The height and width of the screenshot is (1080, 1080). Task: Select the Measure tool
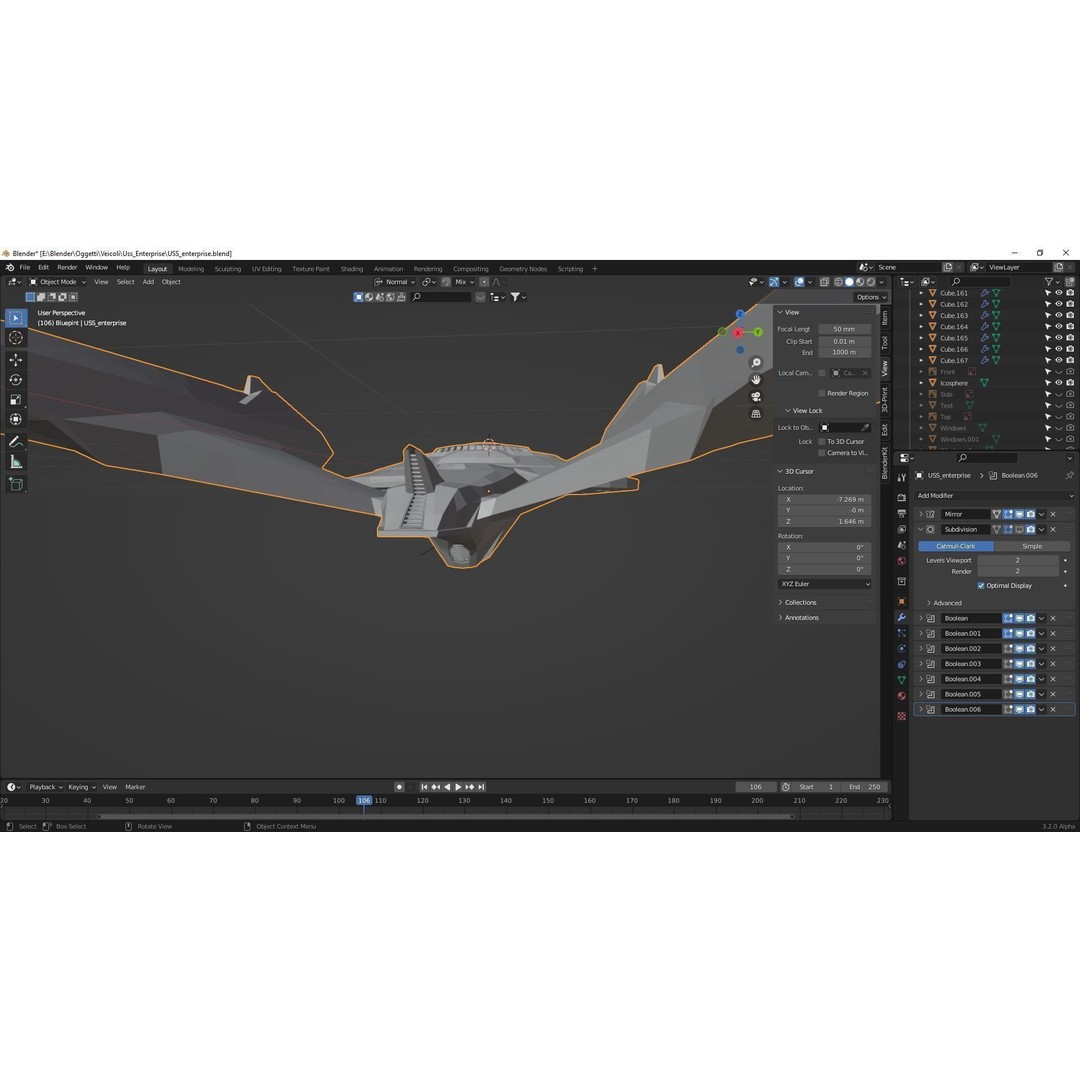(x=16, y=462)
